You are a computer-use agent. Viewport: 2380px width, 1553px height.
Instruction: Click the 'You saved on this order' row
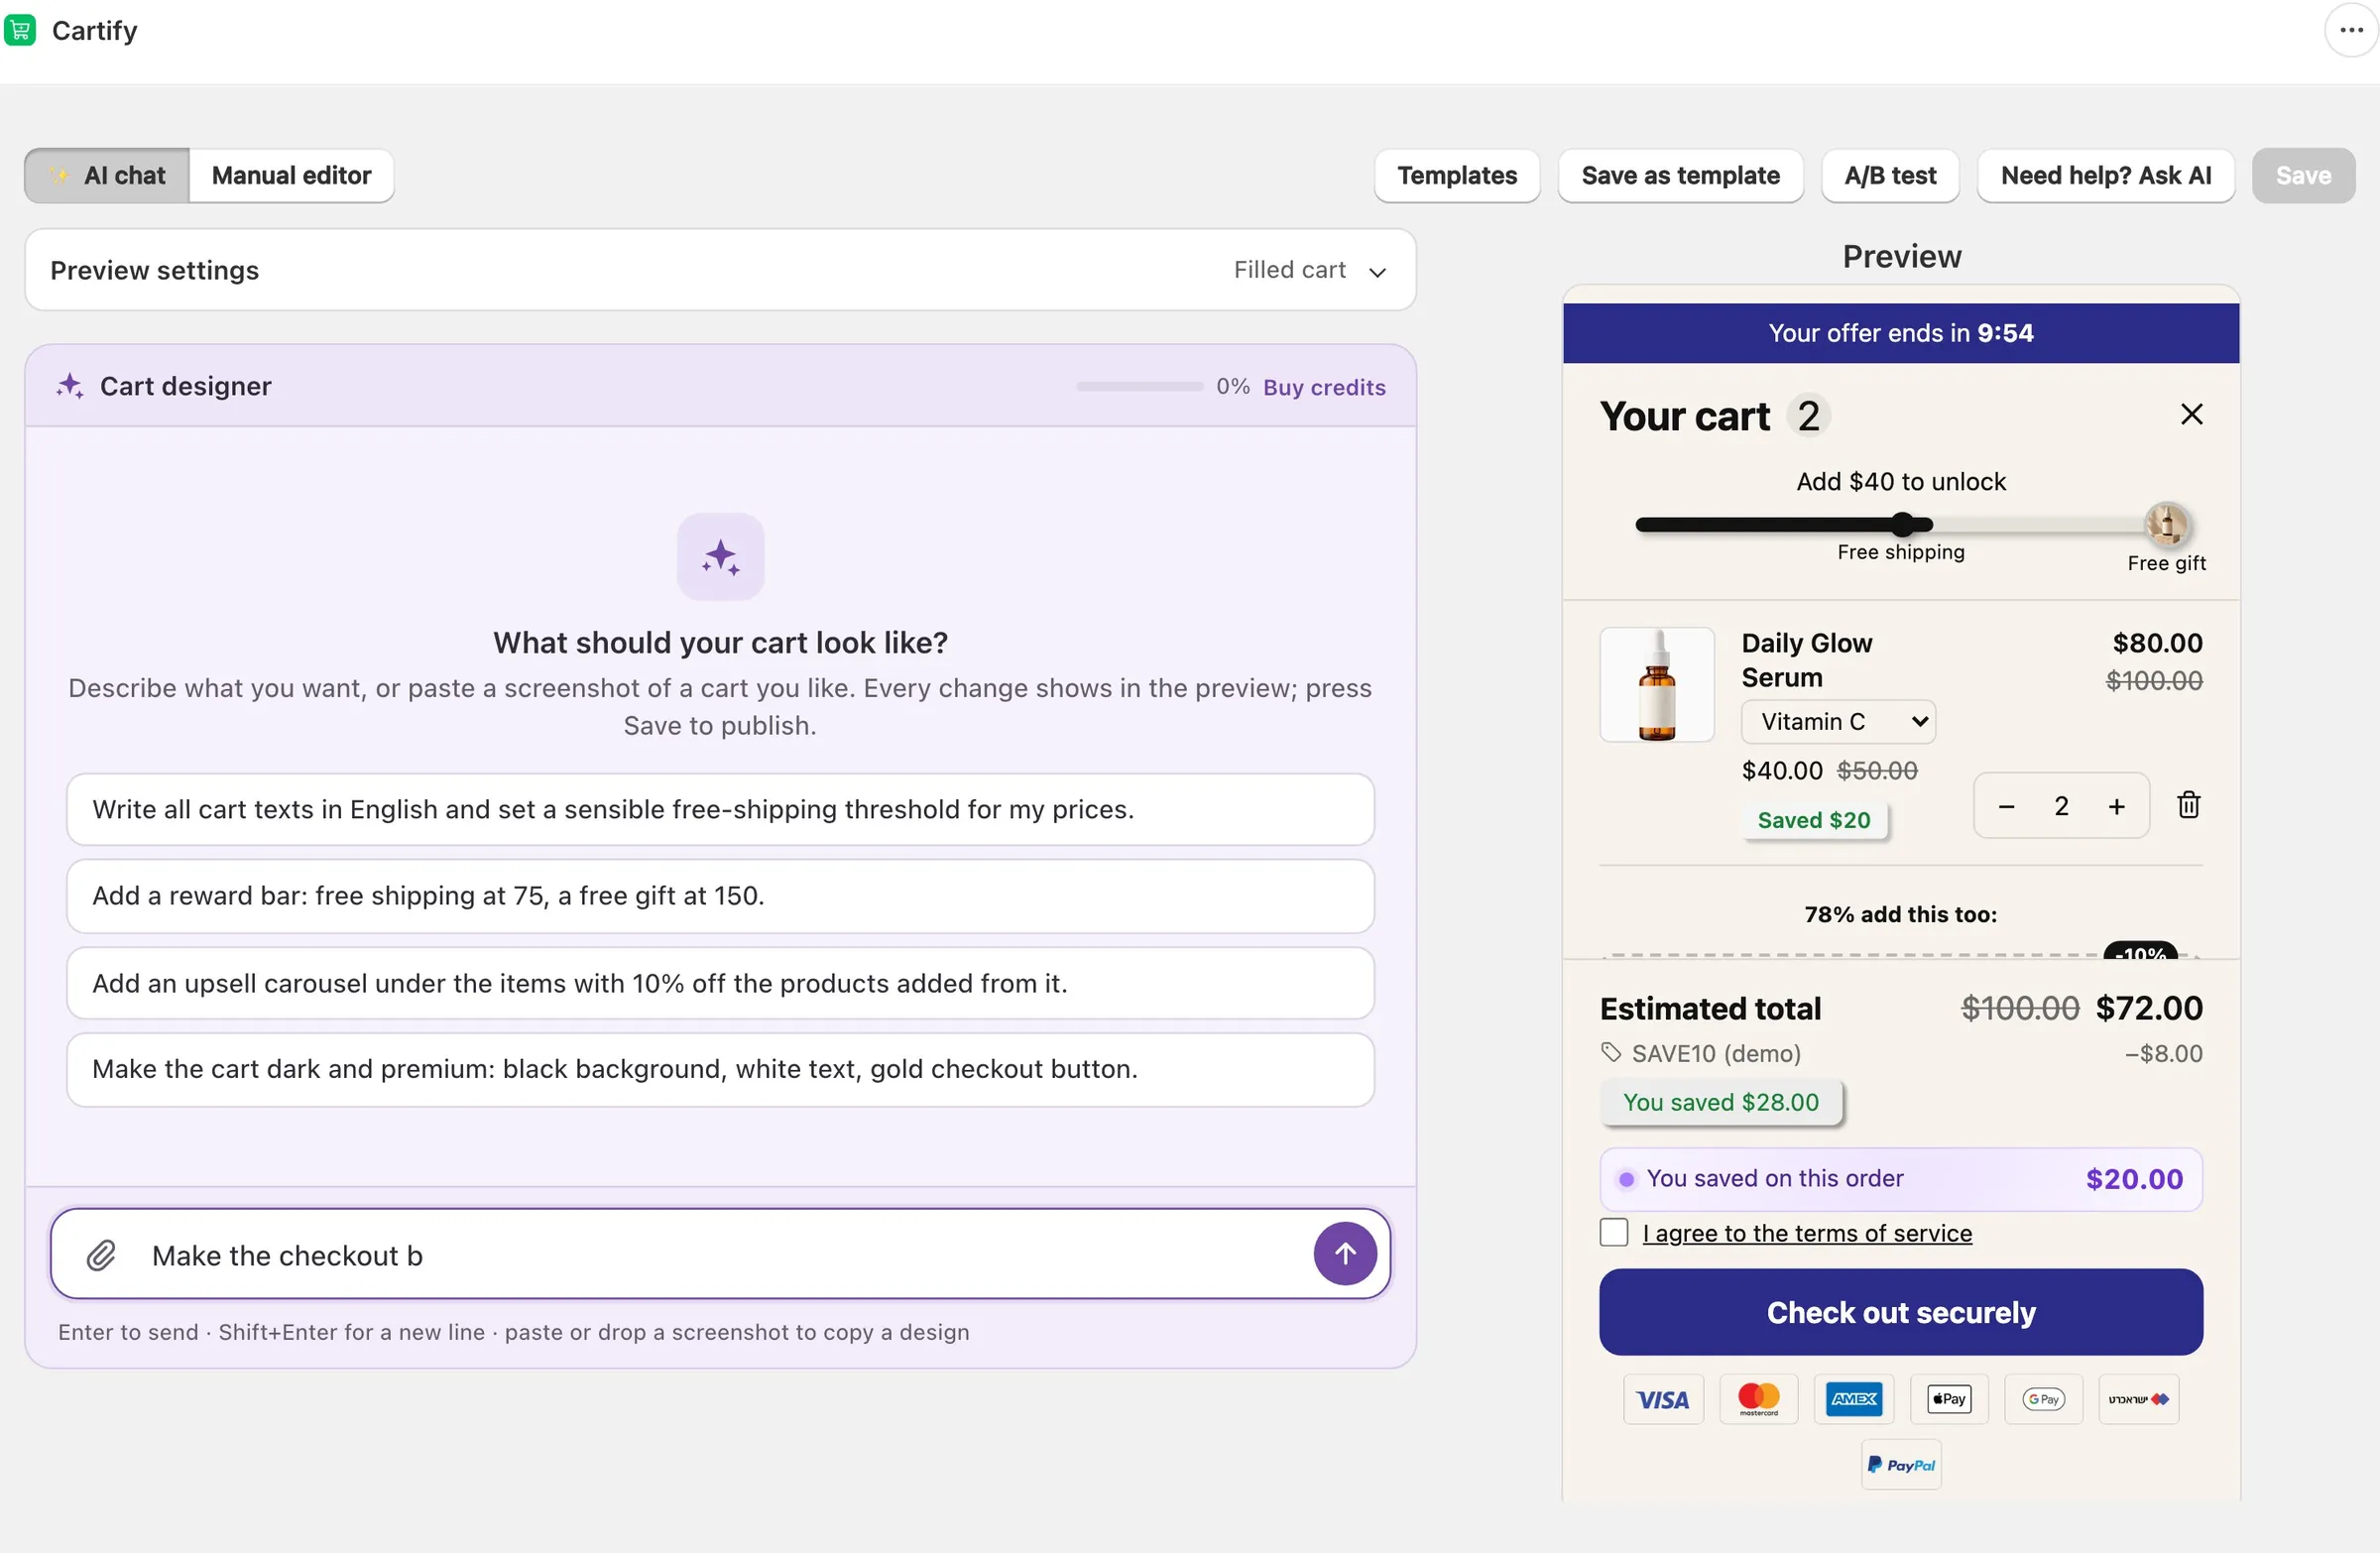click(x=1901, y=1179)
